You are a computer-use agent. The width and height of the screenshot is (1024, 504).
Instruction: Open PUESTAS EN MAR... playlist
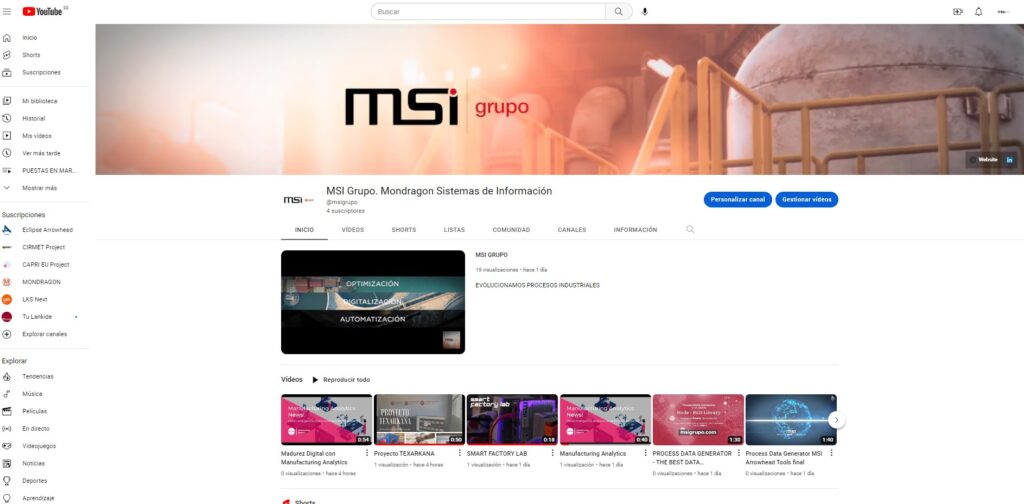(49, 170)
